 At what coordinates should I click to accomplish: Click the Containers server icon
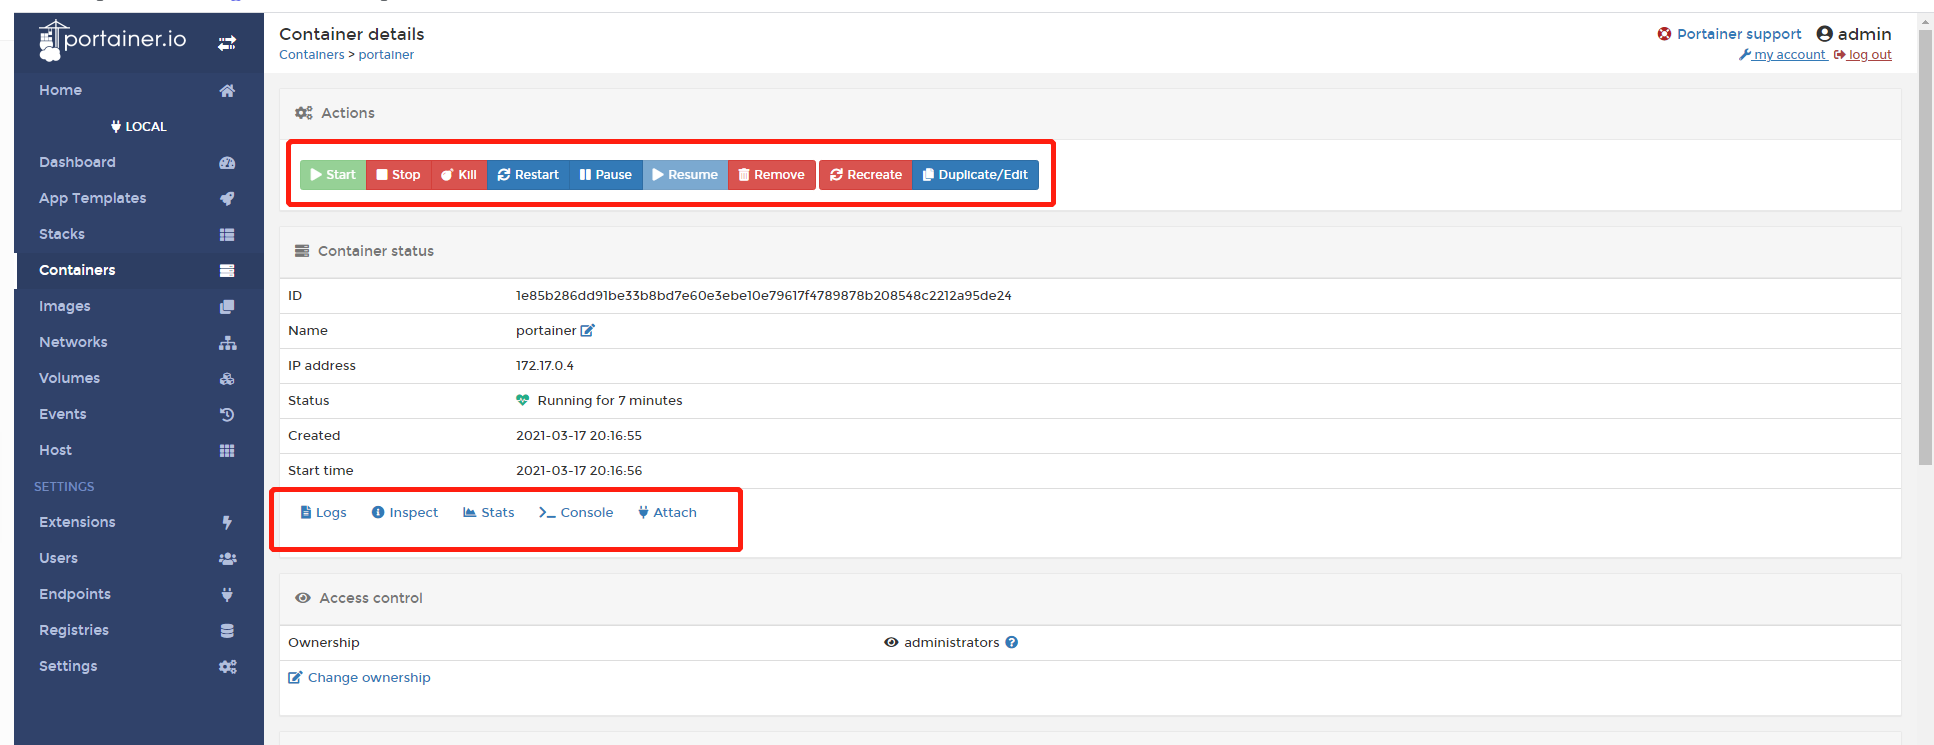(x=227, y=270)
